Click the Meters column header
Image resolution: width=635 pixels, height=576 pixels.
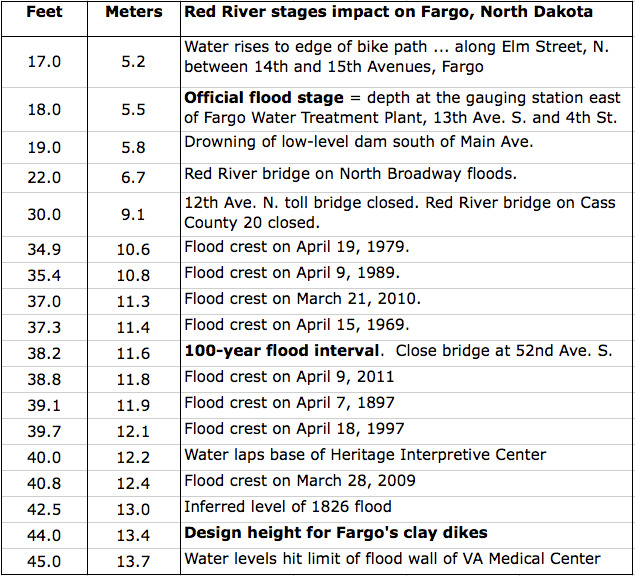[x=133, y=13]
